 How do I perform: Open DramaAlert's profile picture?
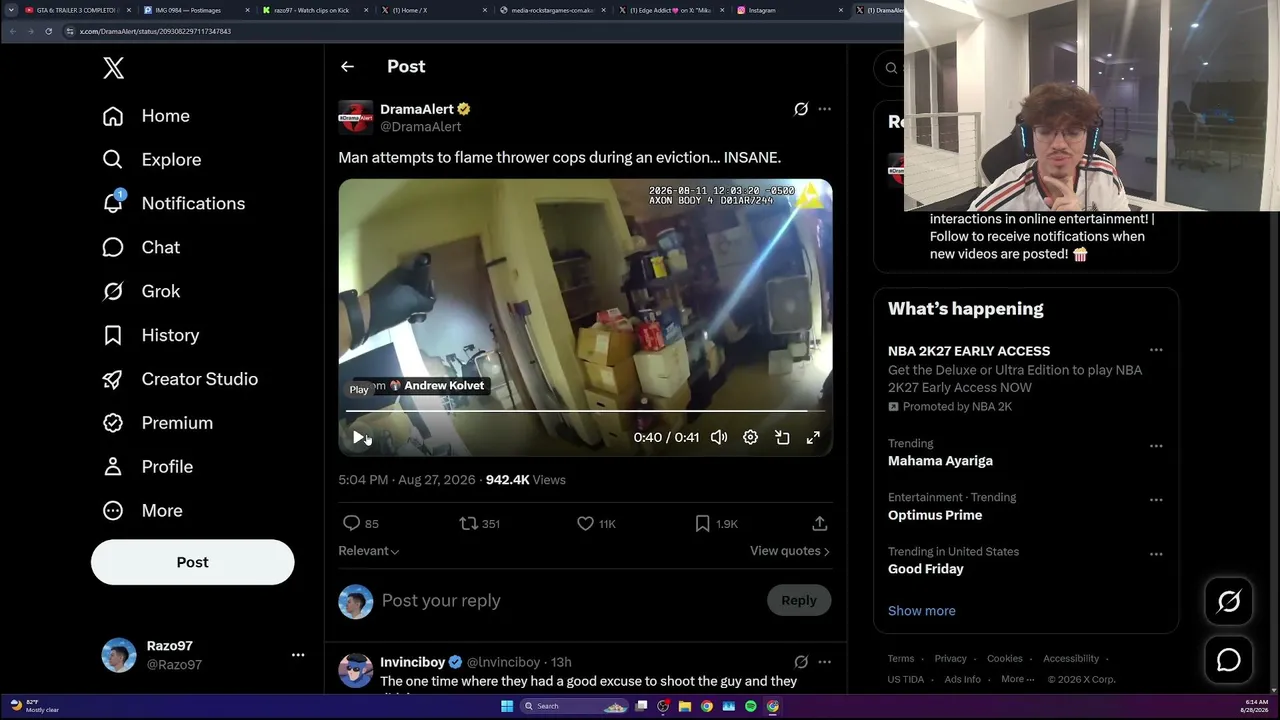[x=355, y=117]
